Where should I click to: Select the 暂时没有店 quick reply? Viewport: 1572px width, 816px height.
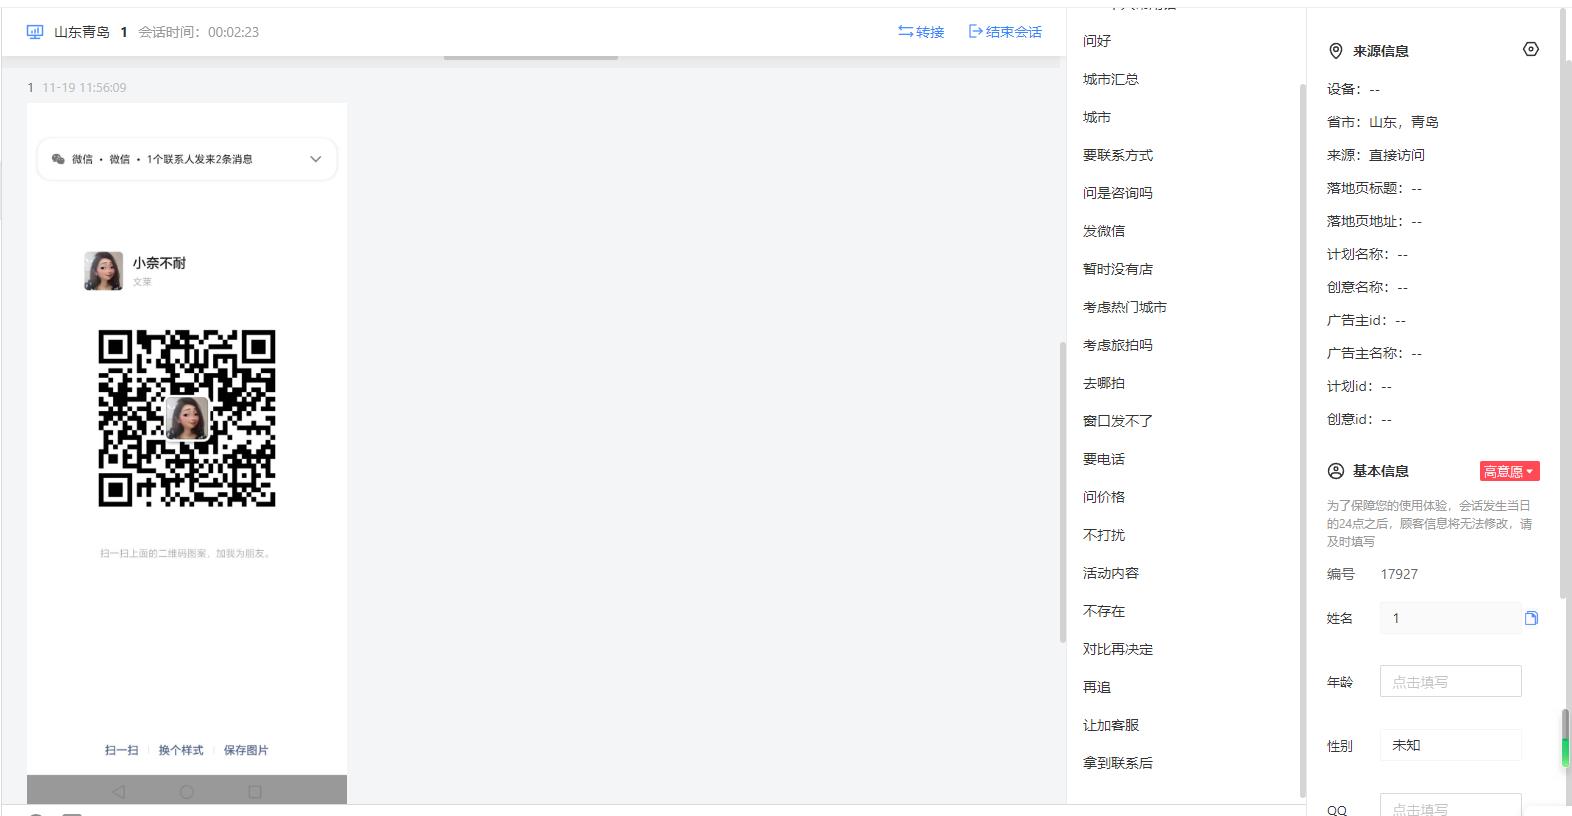coord(1118,269)
